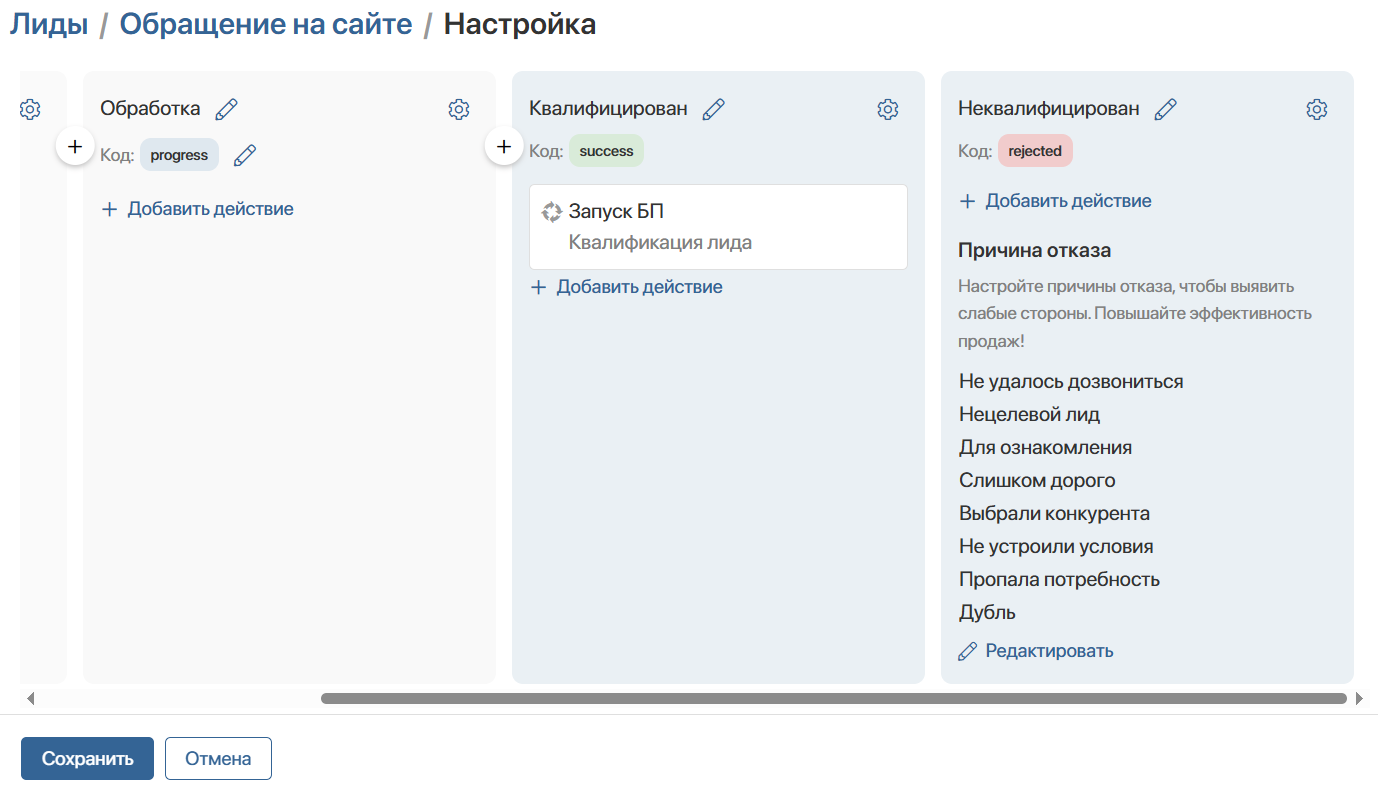Select the reason Слишком дорого
This screenshot has height=790, width=1378.
click(x=1037, y=480)
